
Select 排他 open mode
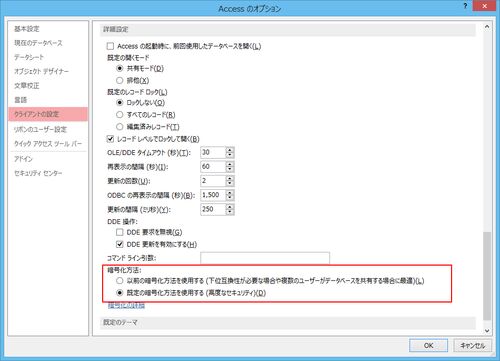[120, 80]
